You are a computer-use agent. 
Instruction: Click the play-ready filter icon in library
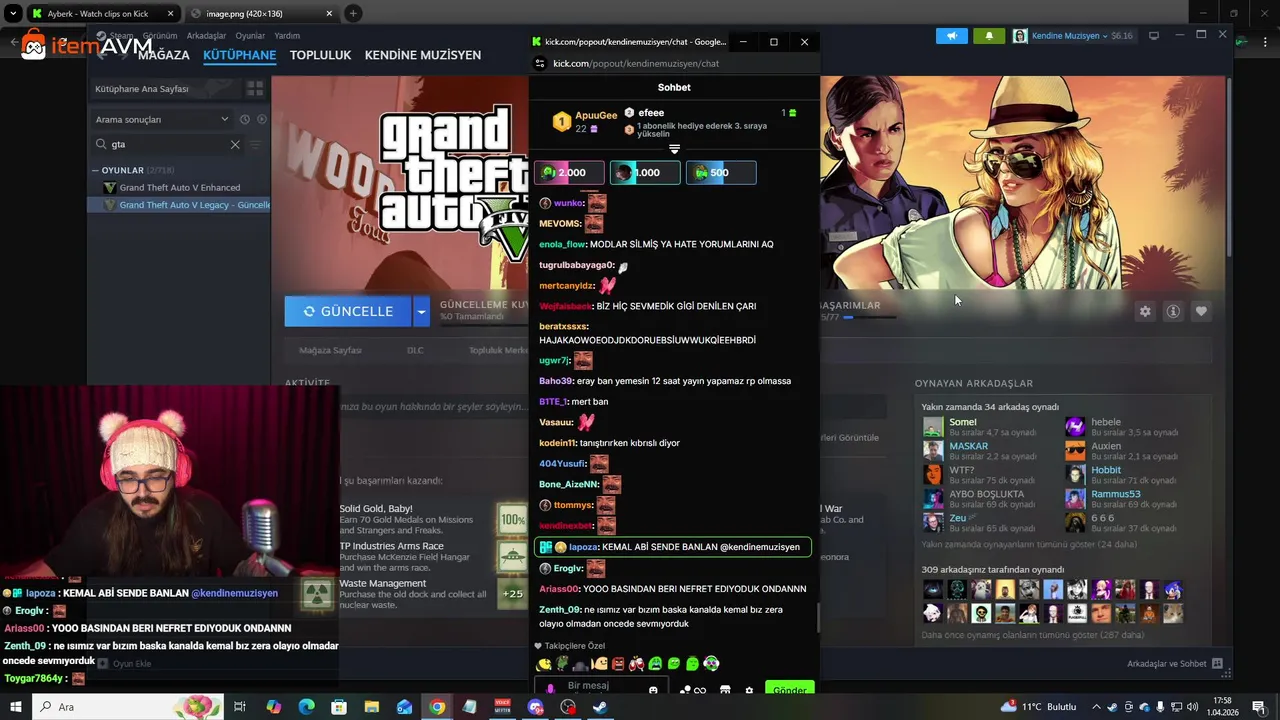coord(262,119)
